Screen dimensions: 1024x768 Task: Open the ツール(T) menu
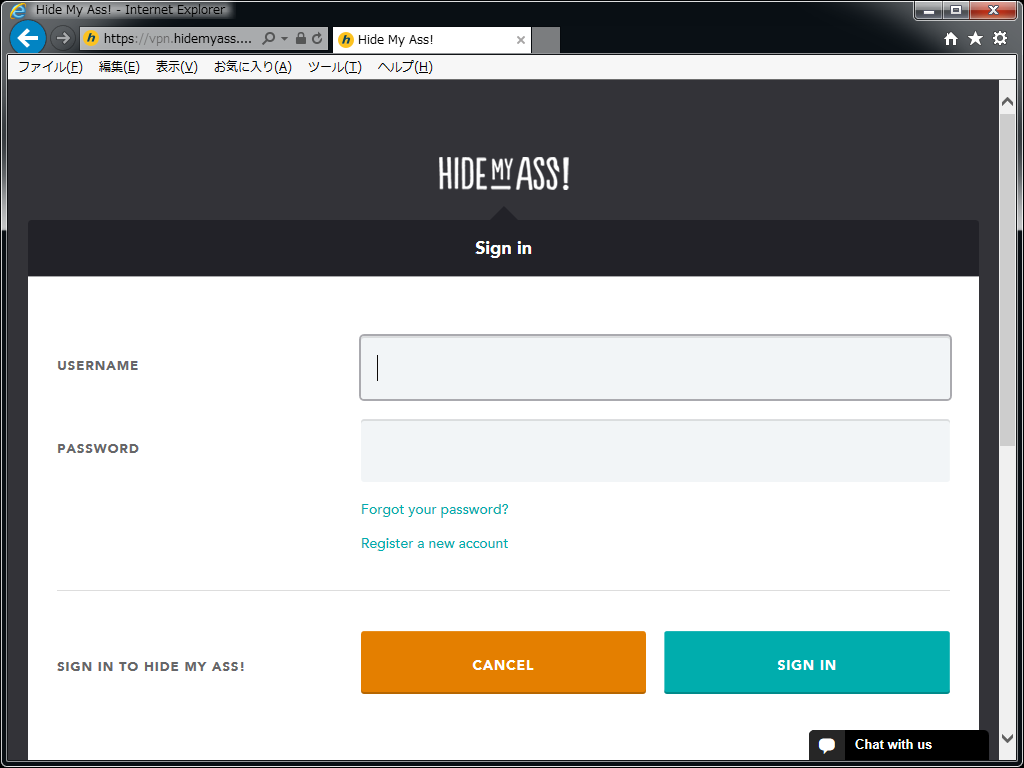click(x=334, y=67)
